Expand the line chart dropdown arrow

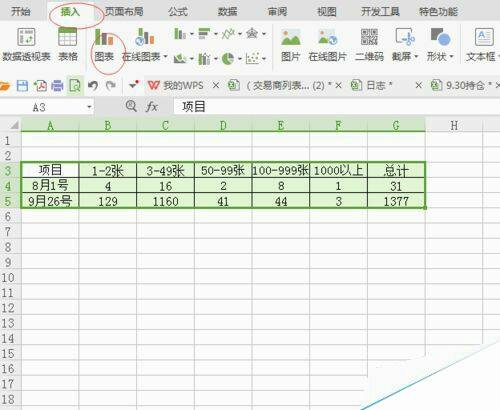point(240,34)
